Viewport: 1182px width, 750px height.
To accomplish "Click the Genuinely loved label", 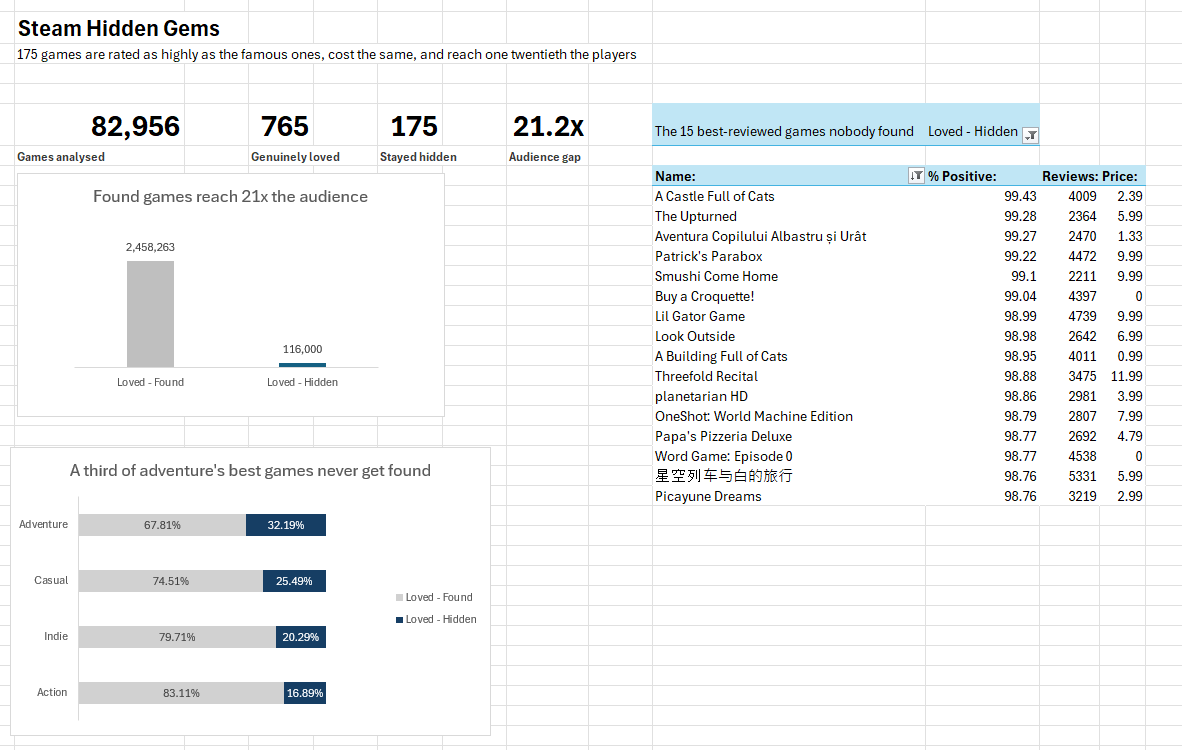I will 296,157.
